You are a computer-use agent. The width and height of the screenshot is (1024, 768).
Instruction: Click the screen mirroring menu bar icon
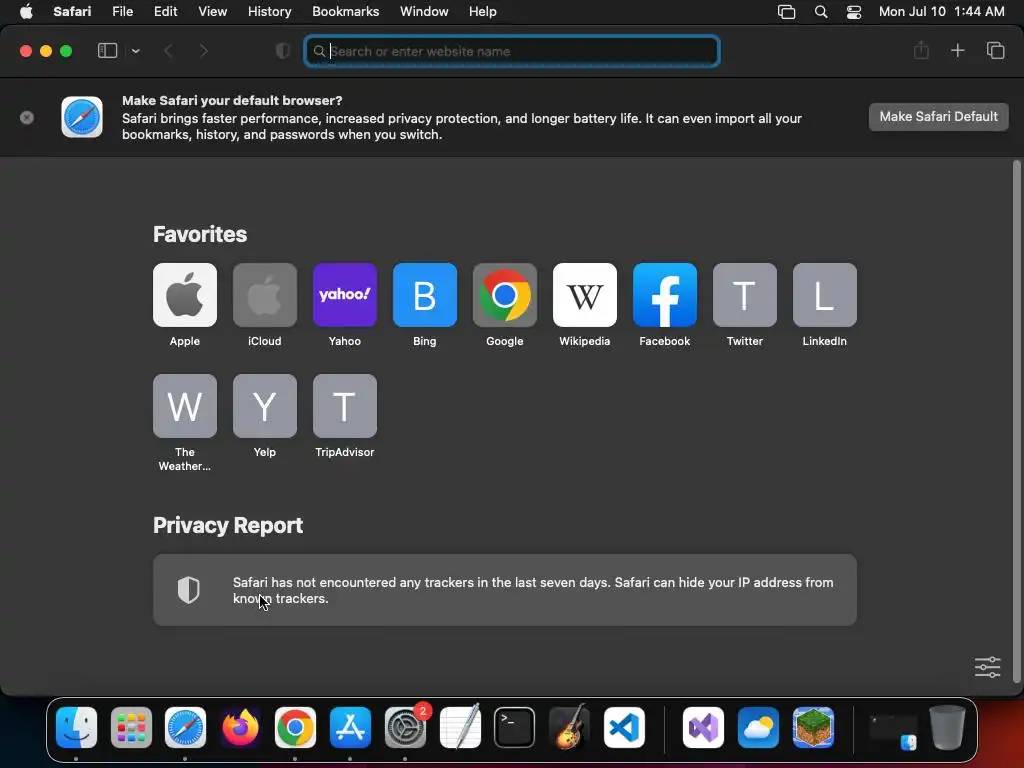(x=786, y=12)
